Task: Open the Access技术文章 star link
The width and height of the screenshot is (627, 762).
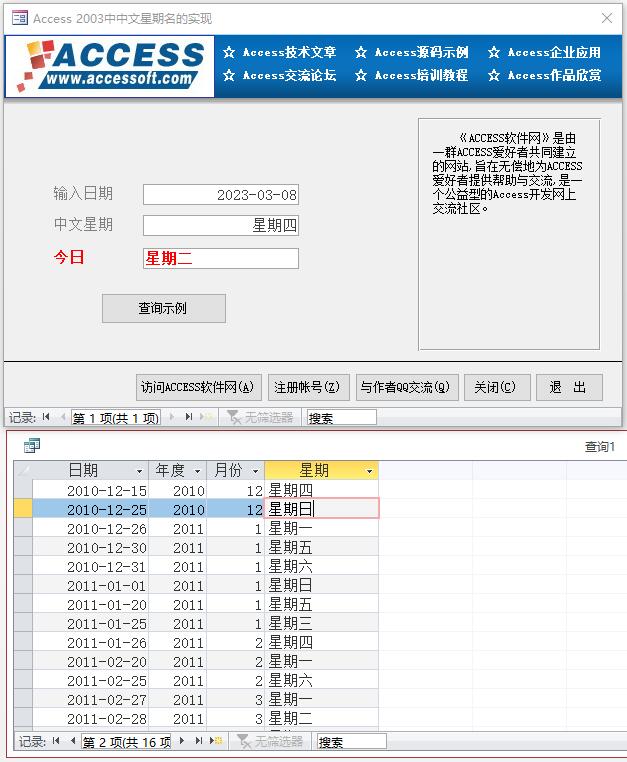Action: (280, 52)
